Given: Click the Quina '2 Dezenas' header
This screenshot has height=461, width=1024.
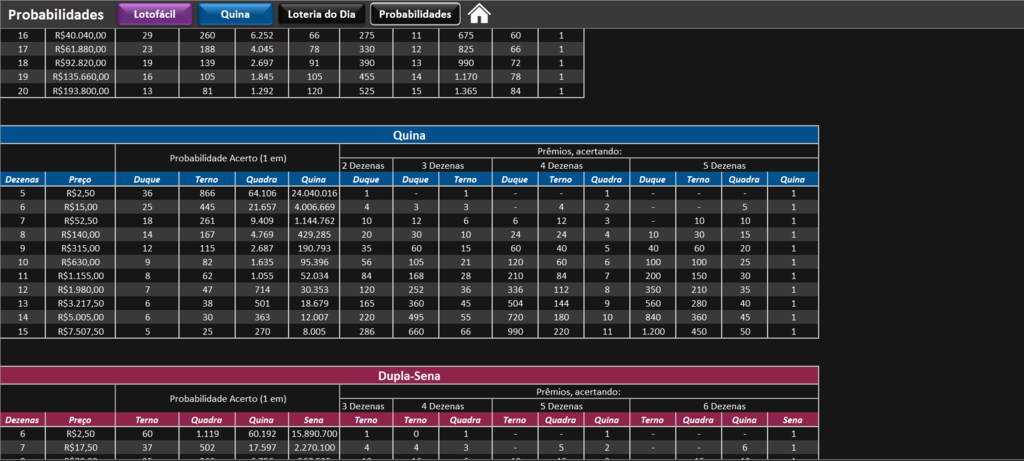Looking at the screenshot, I should (x=366, y=165).
